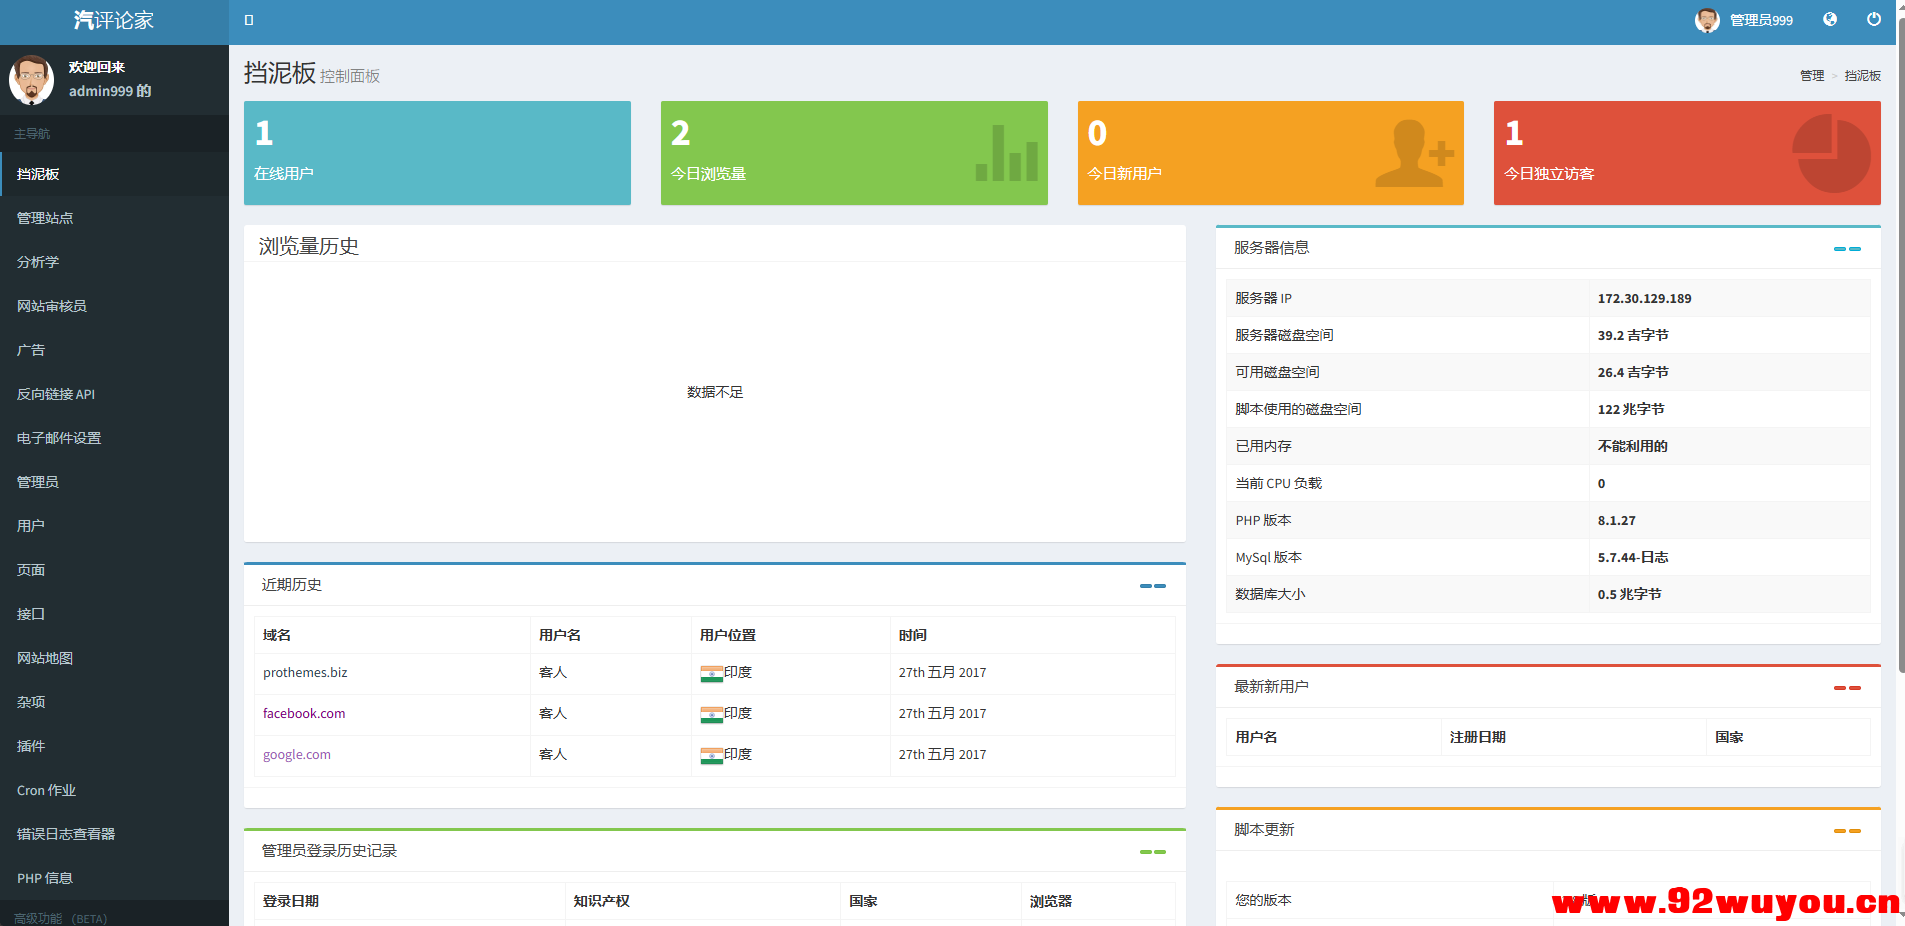
Task: Click the India flag next to prothemes.biz
Action: pos(713,672)
